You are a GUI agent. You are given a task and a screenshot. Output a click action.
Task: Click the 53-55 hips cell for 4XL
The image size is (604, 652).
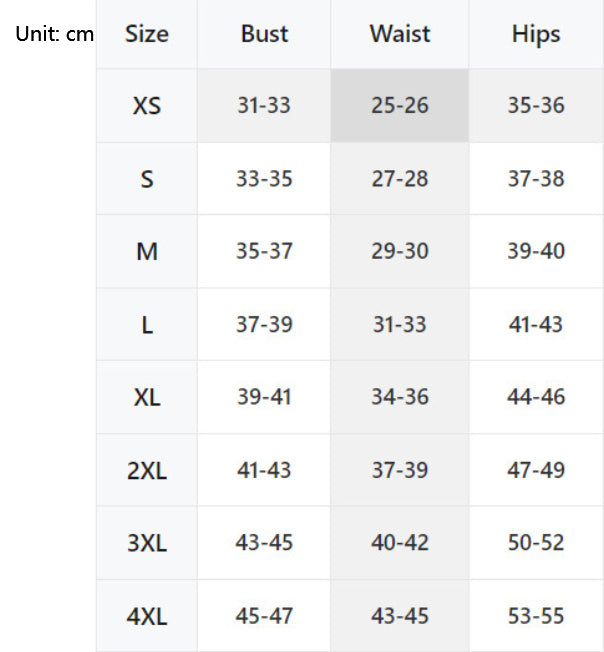536,616
